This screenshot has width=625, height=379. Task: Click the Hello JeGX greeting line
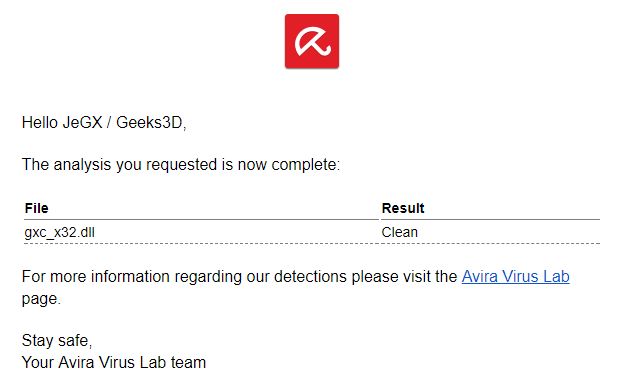[104, 123]
